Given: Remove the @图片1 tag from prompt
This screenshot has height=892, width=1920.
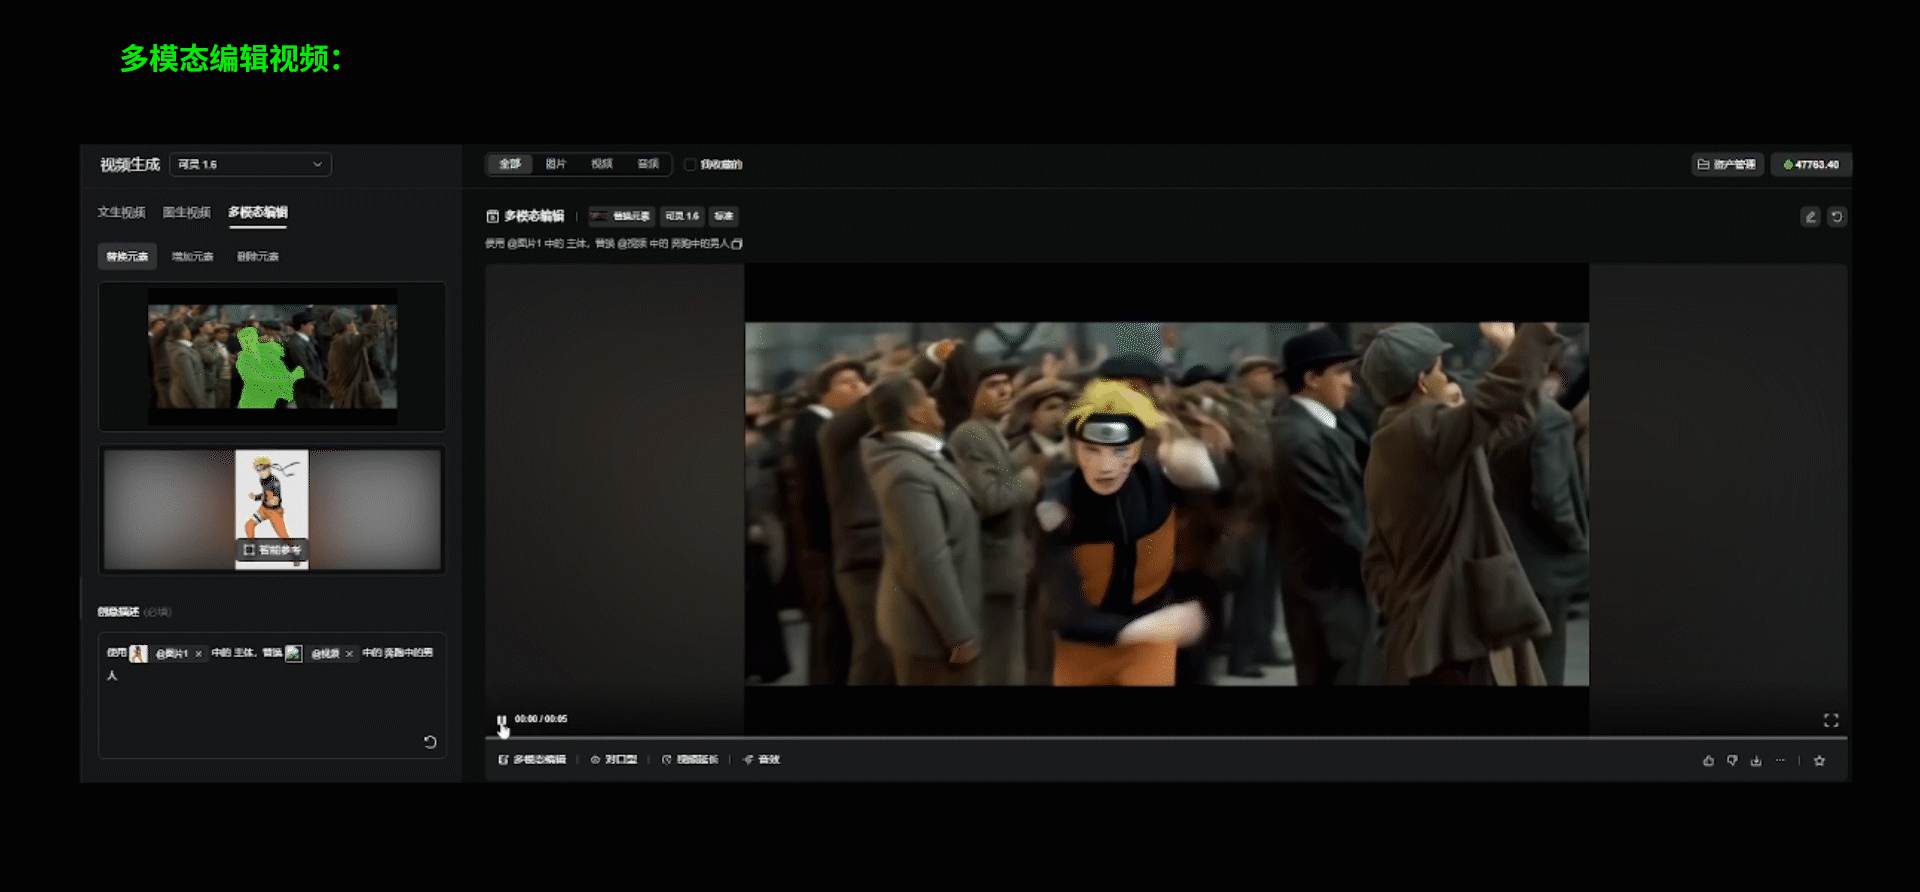Looking at the screenshot, I should pos(198,654).
